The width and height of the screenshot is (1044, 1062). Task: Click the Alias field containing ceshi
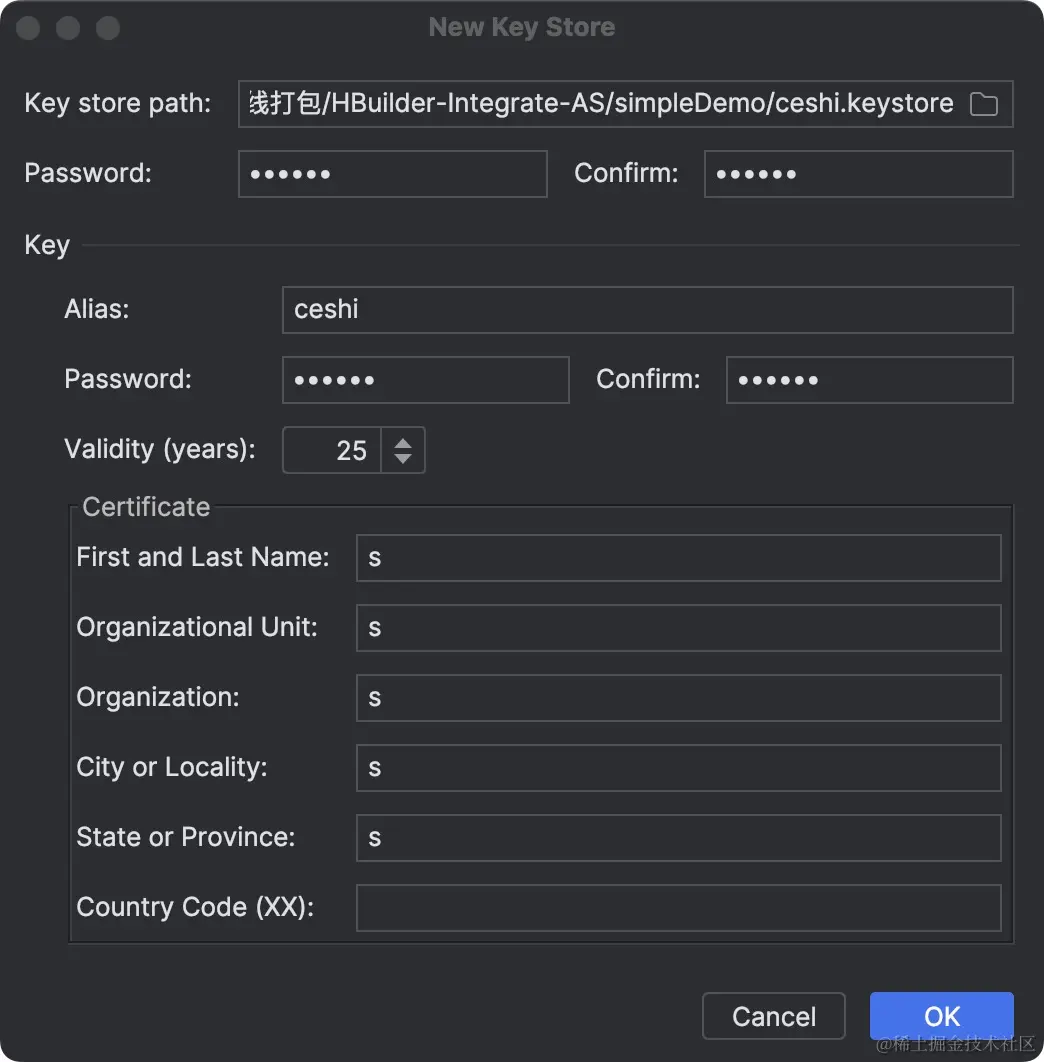[648, 310]
